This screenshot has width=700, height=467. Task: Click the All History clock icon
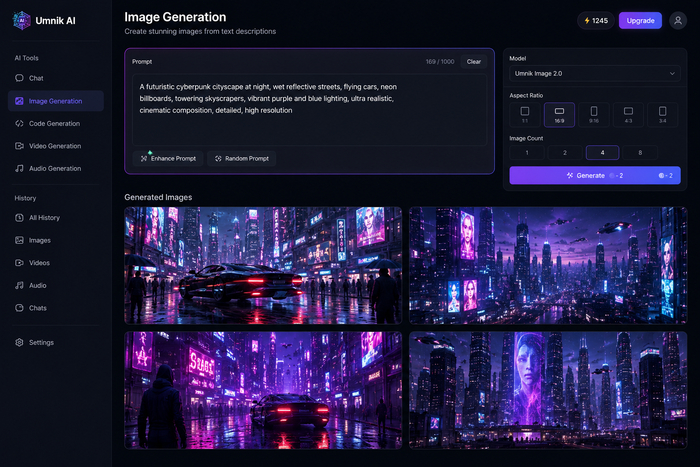tap(19, 218)
